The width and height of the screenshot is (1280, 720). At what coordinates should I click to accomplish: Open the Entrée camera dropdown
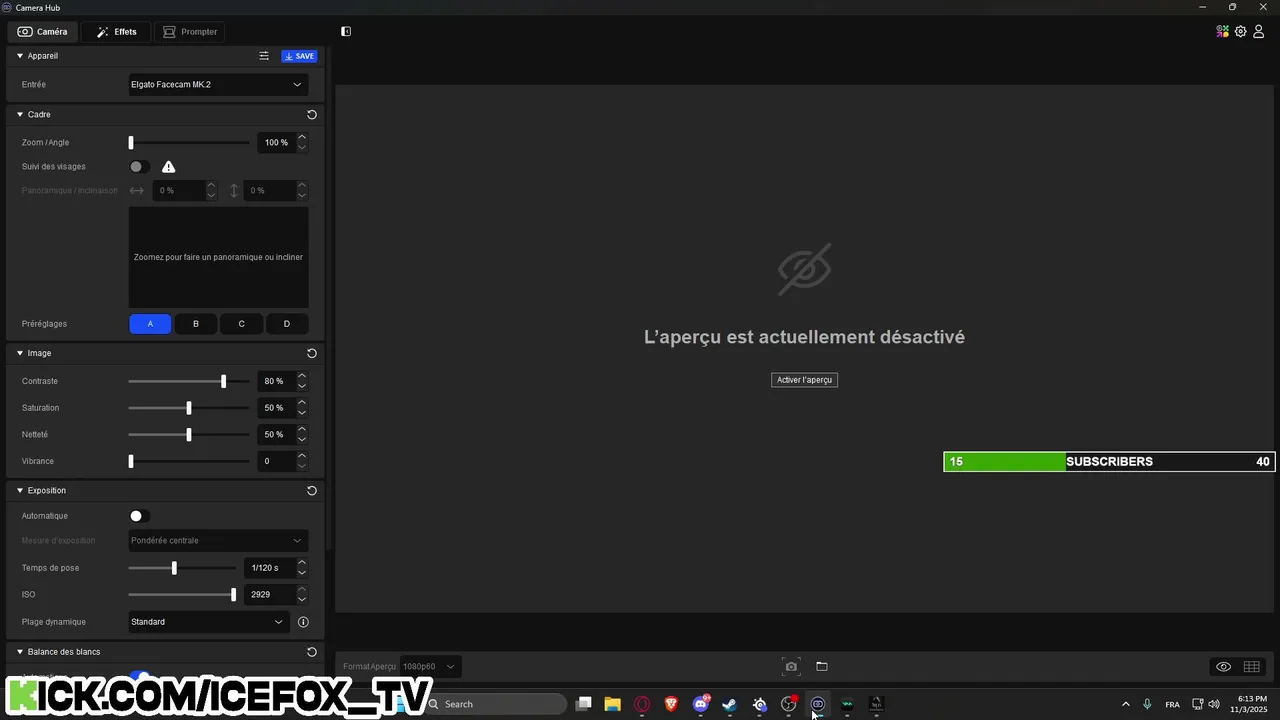pos(218,85)
